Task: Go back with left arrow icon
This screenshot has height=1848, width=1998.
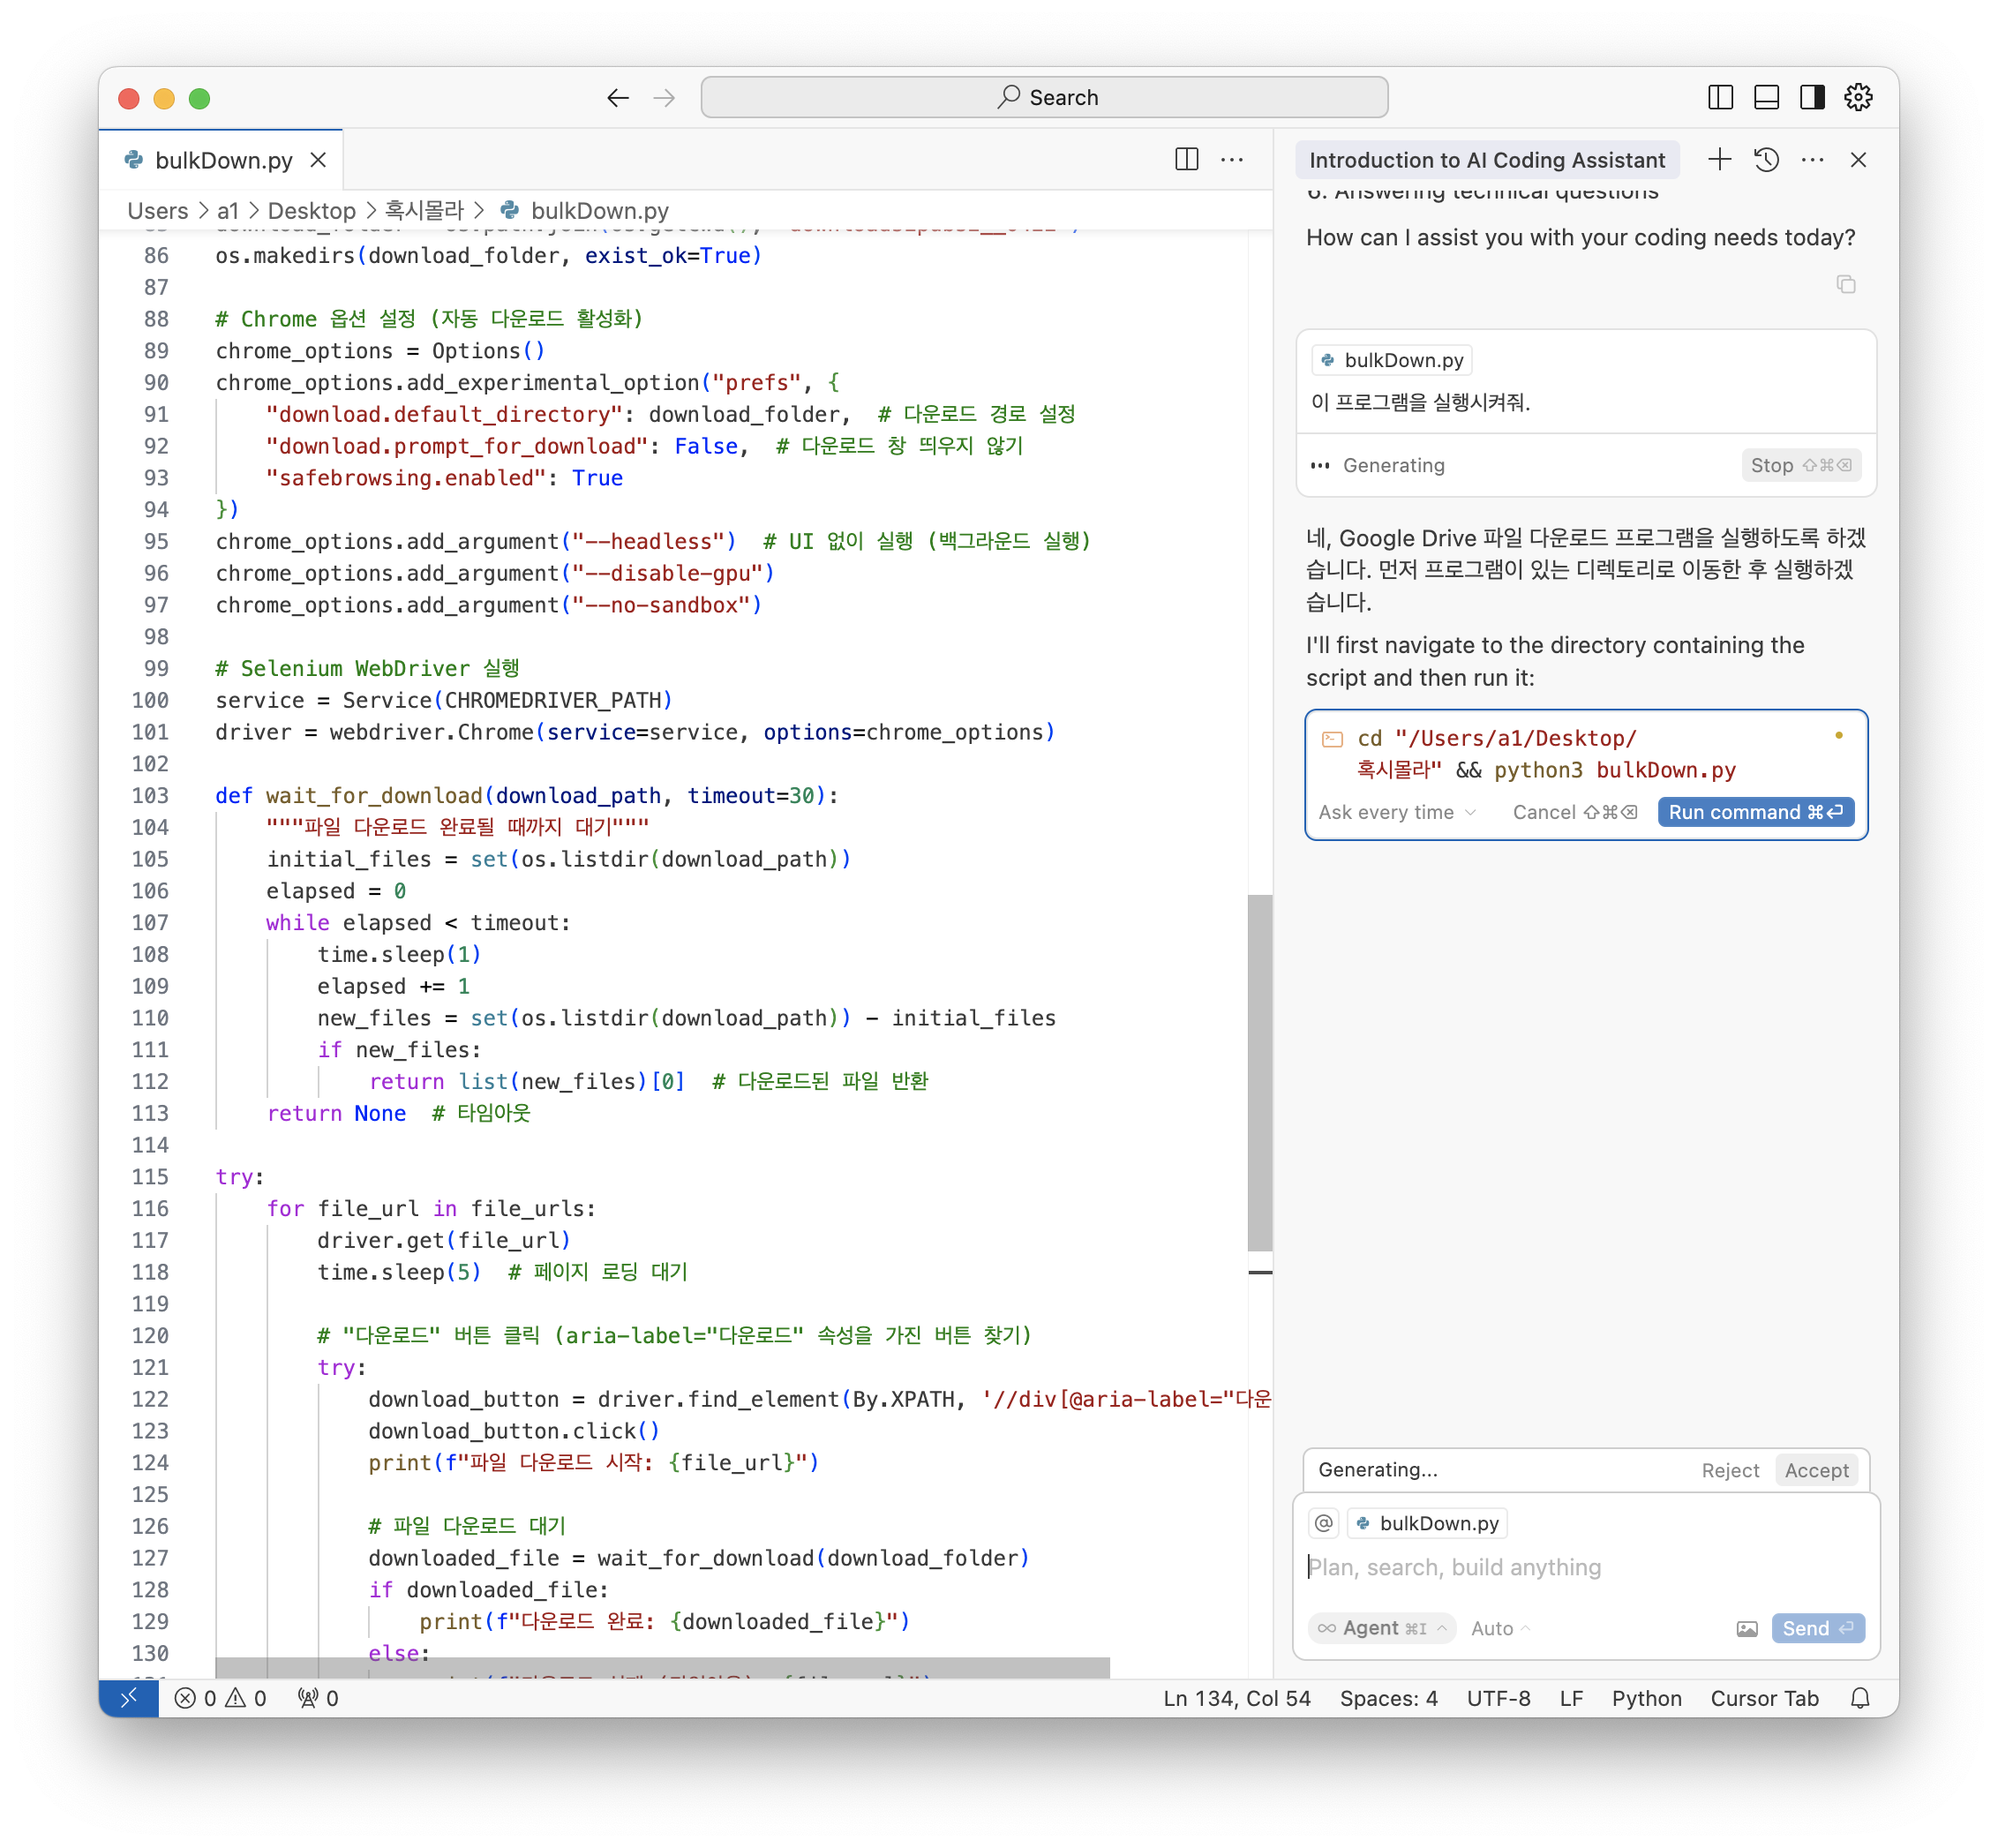Action: coord(618,98)
